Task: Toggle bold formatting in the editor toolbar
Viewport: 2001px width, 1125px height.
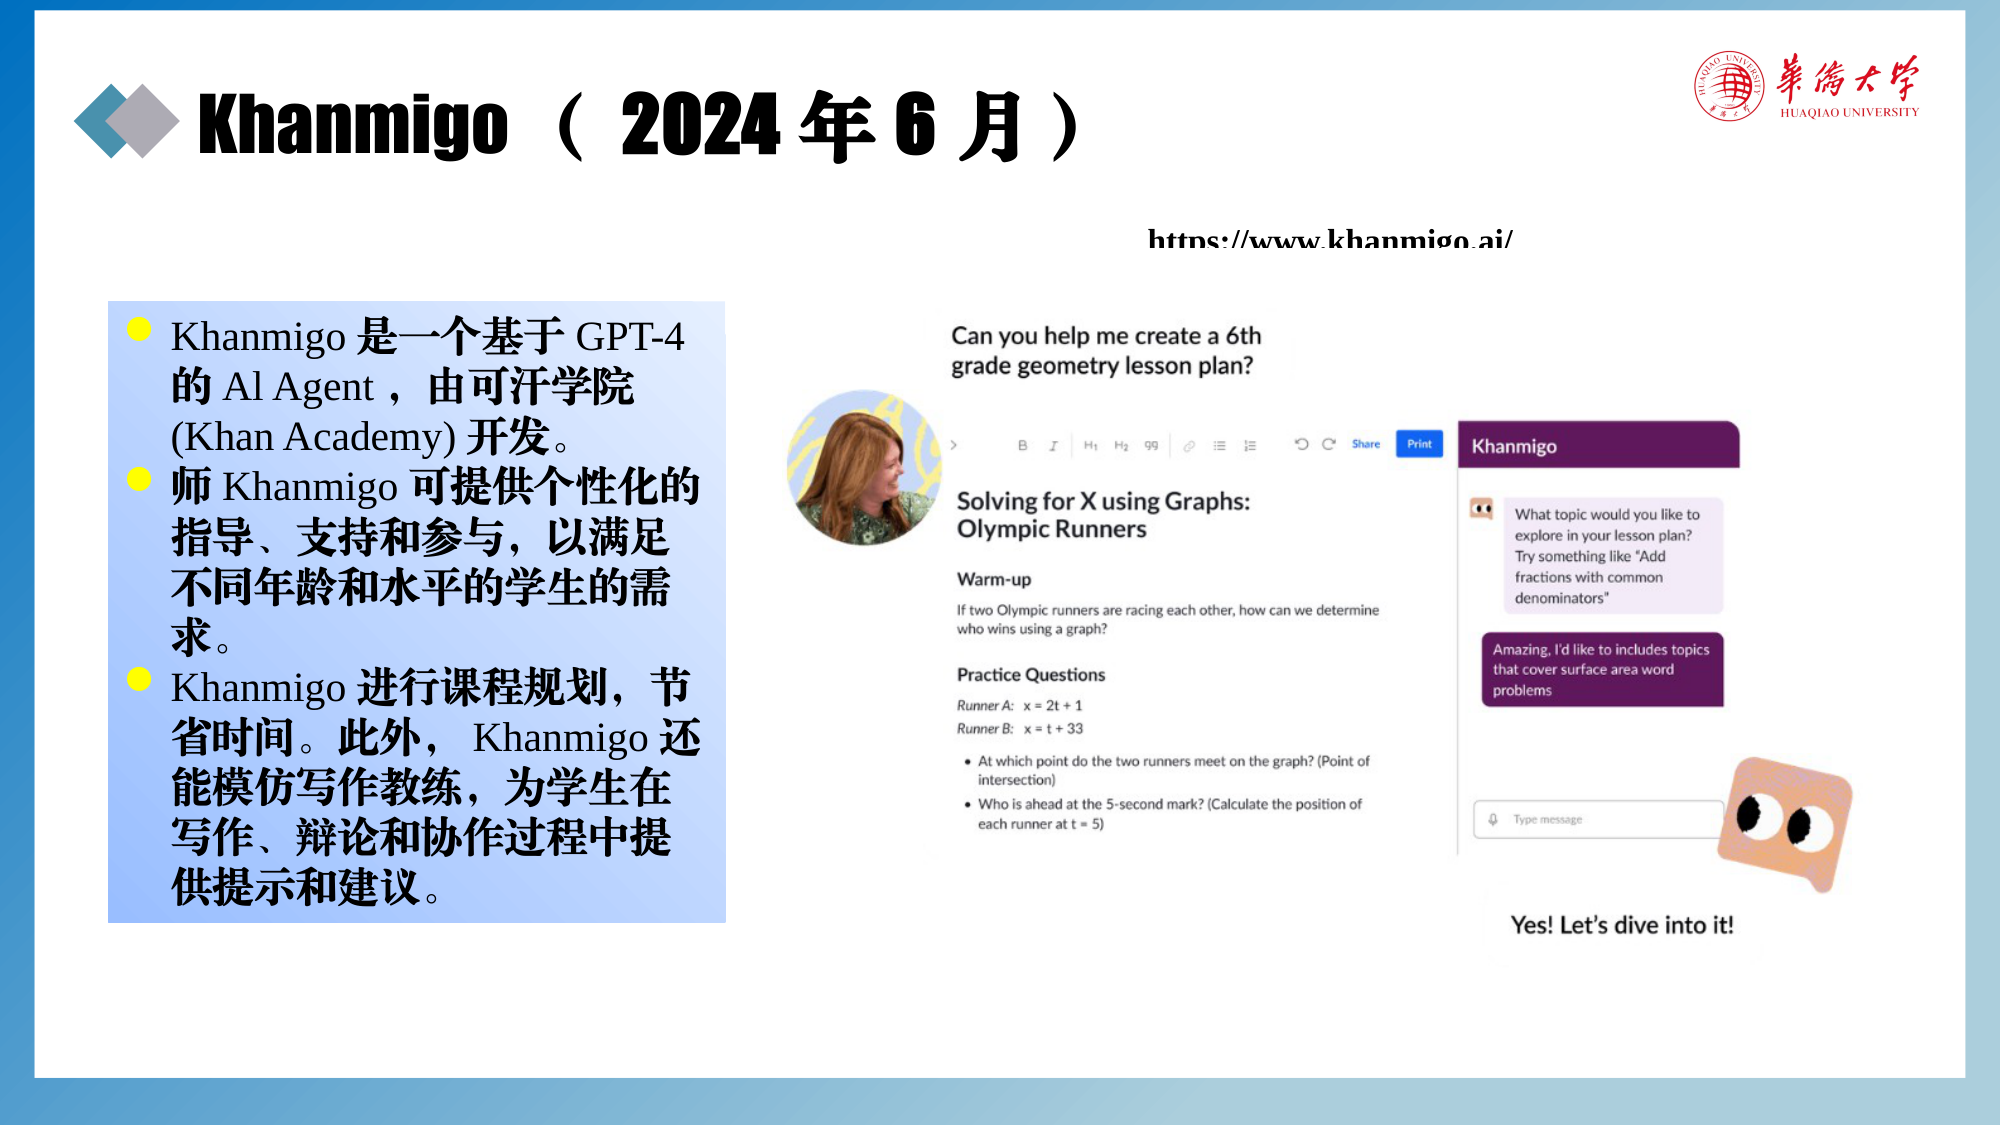Action: click(1022, 445)
